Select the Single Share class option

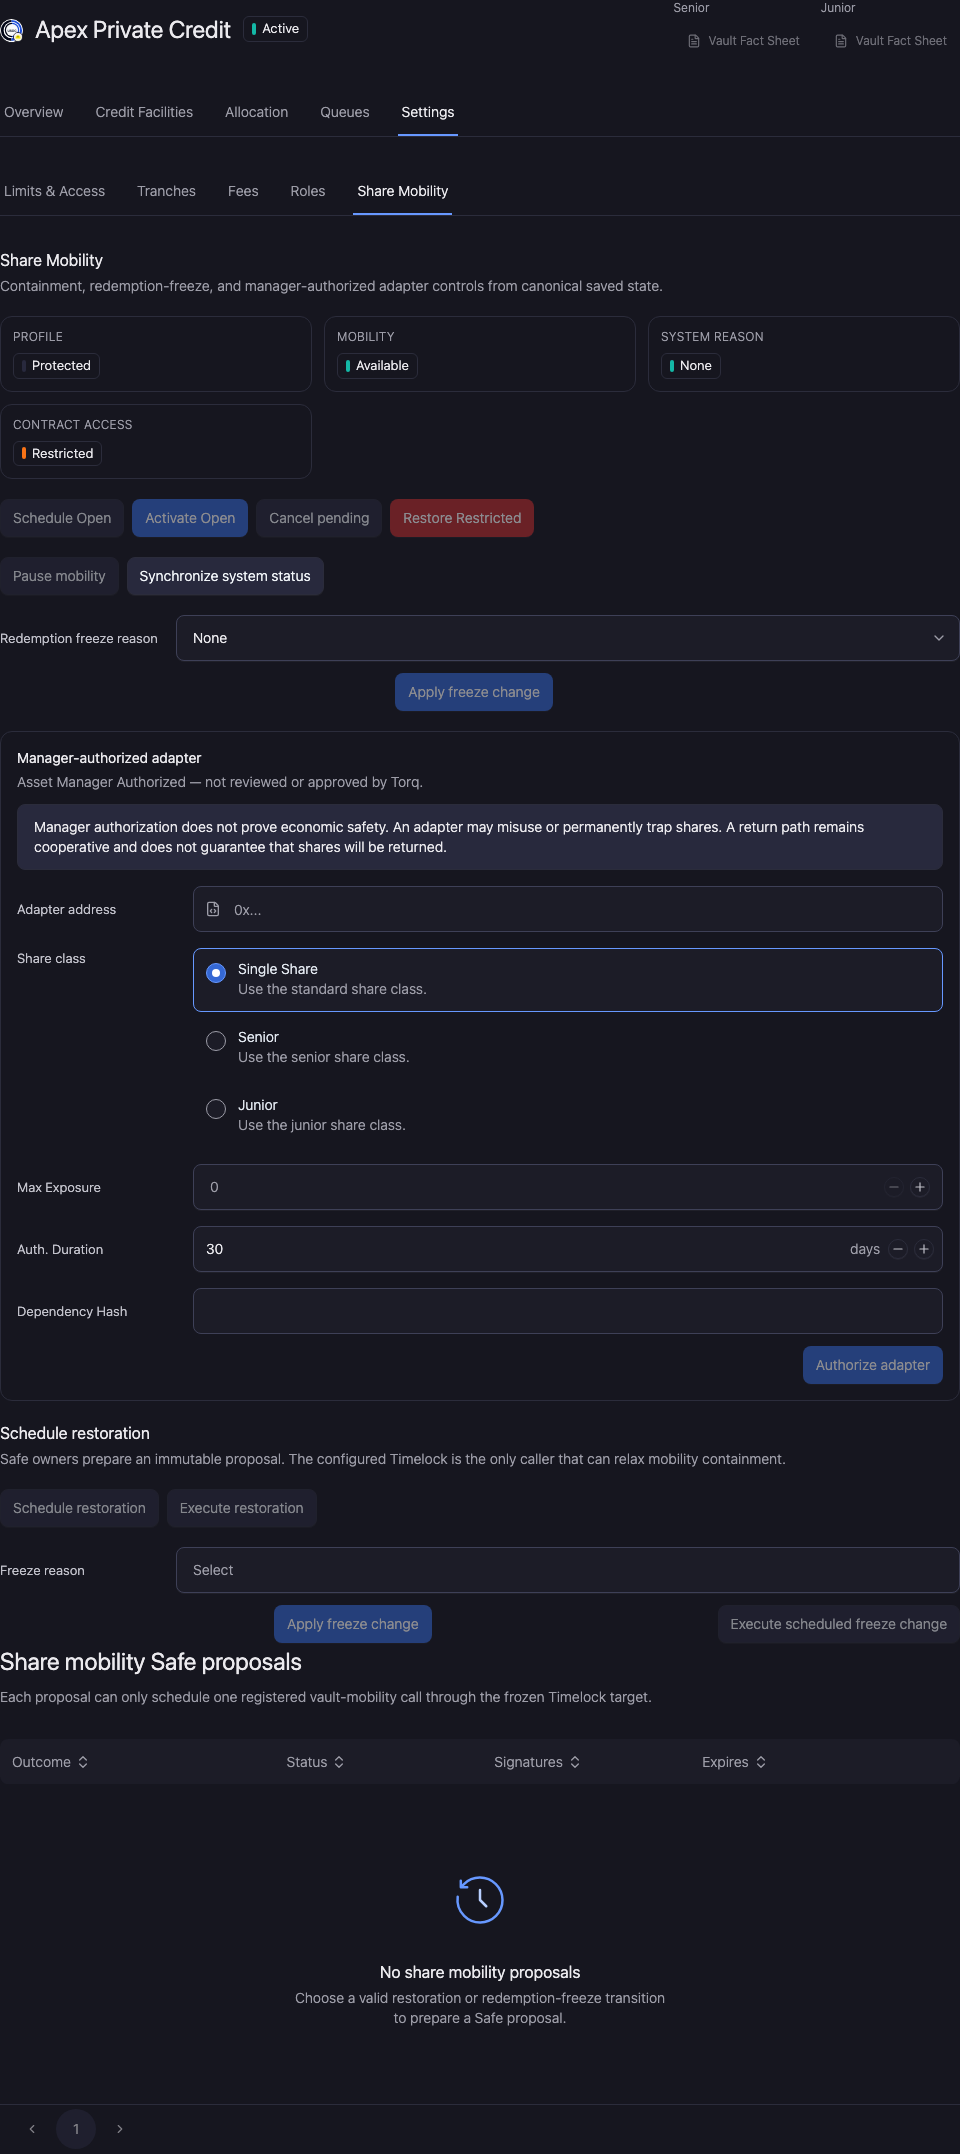(568, 980)
